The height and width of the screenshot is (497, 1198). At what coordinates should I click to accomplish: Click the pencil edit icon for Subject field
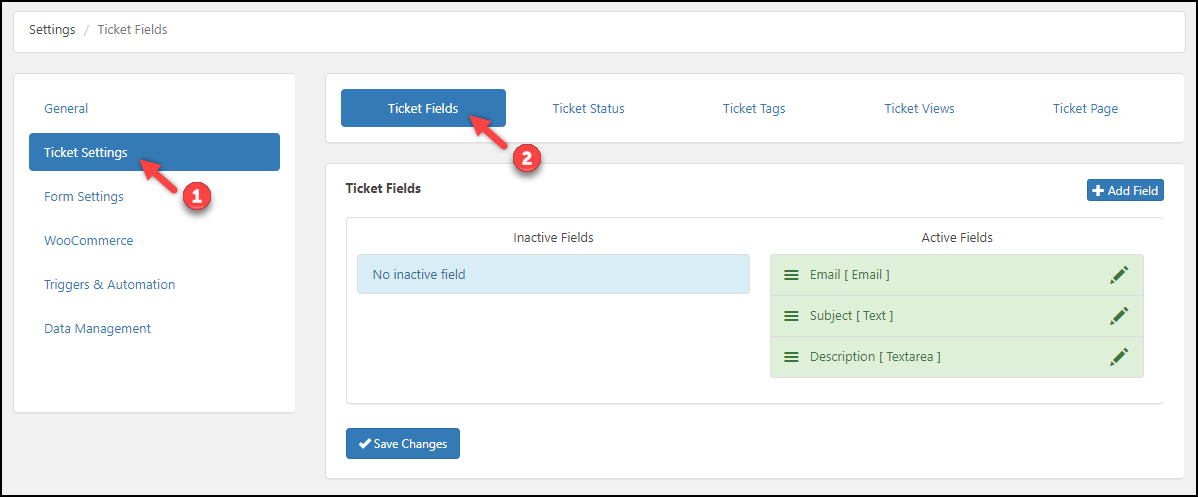[1119, 316]
